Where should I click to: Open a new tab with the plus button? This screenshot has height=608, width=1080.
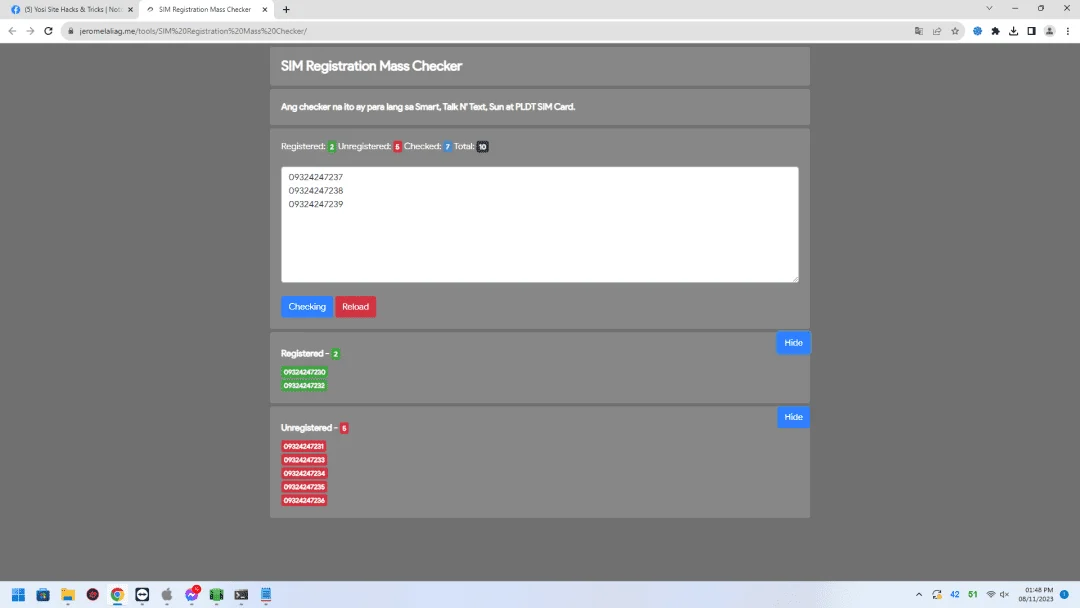[287, 10]
